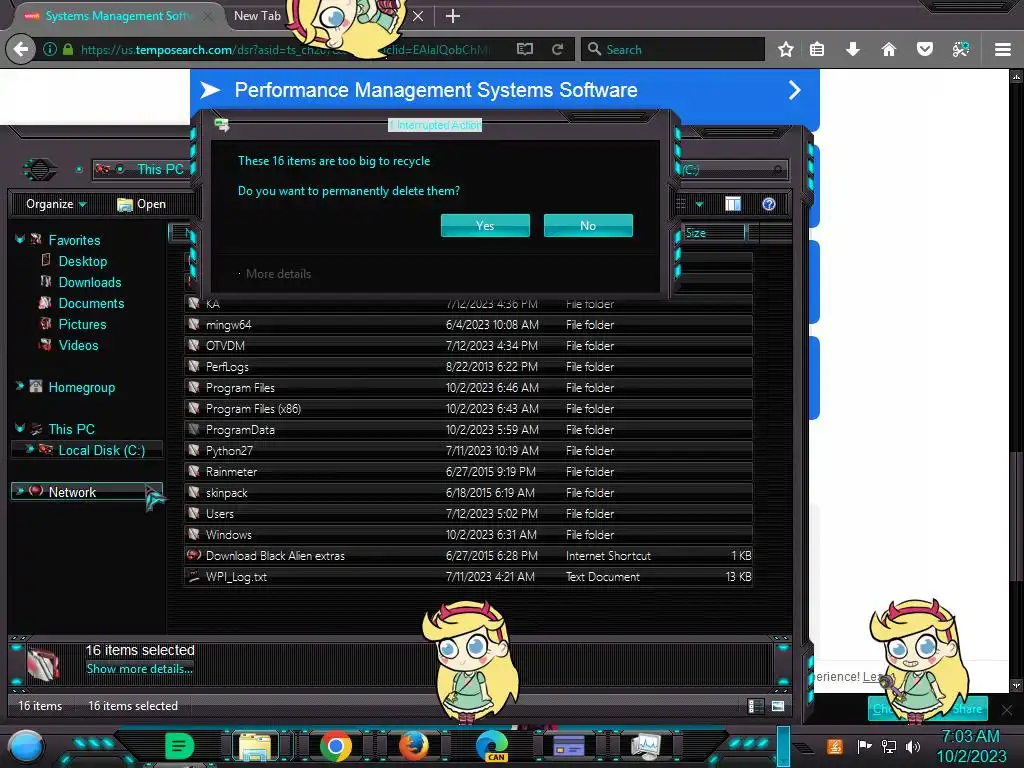Select the mingw64 folder row
Viewport: 1024px width, 768px height.
[468, 325]
